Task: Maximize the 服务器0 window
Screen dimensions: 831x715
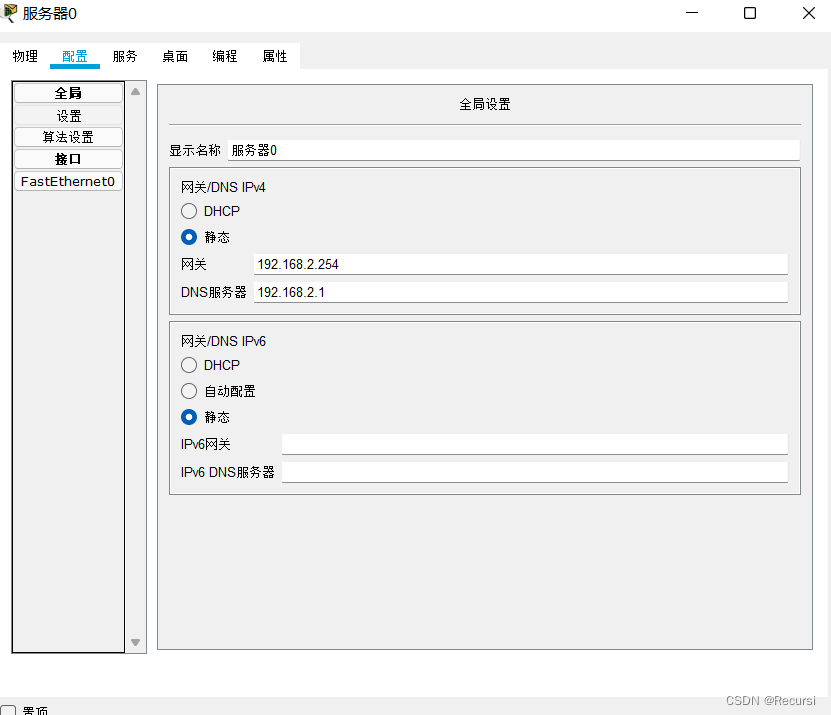Action: point(750,13)
